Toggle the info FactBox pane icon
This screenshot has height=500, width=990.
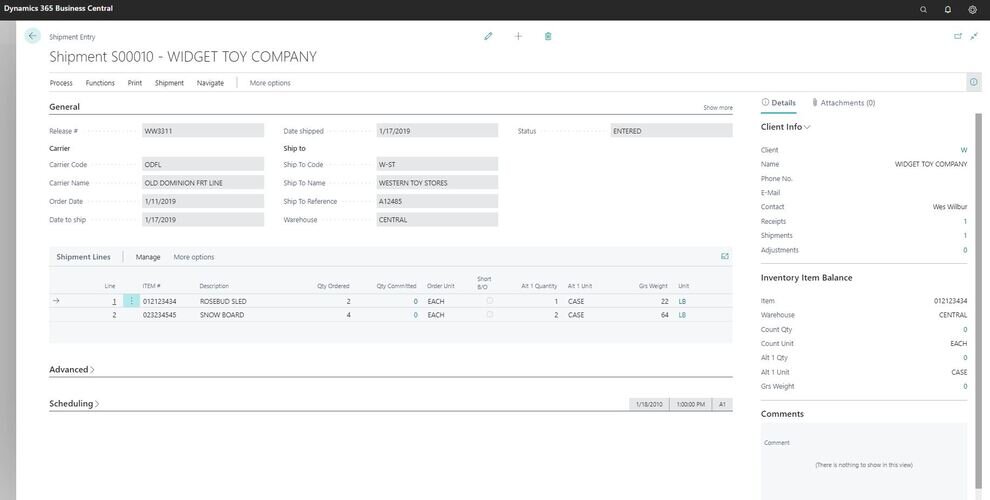(973, 82)
